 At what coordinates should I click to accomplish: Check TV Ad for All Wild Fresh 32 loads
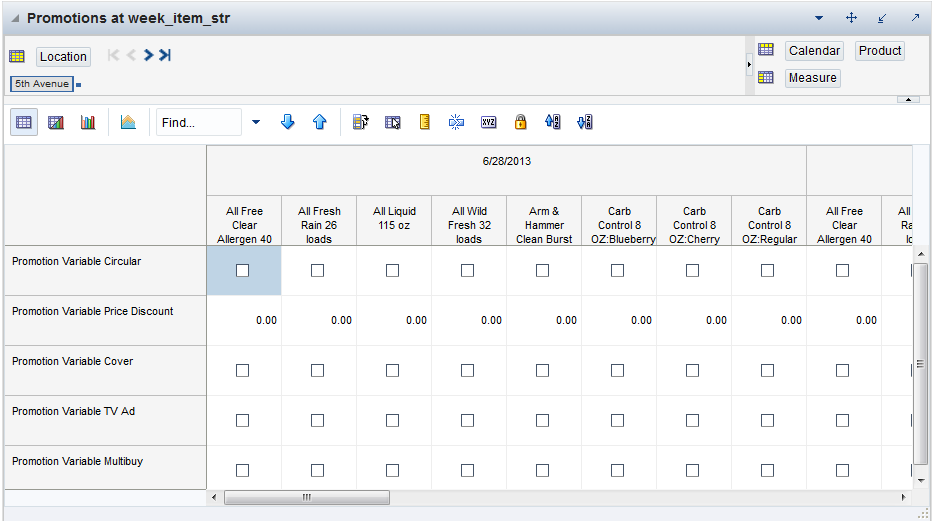point(468,421)
